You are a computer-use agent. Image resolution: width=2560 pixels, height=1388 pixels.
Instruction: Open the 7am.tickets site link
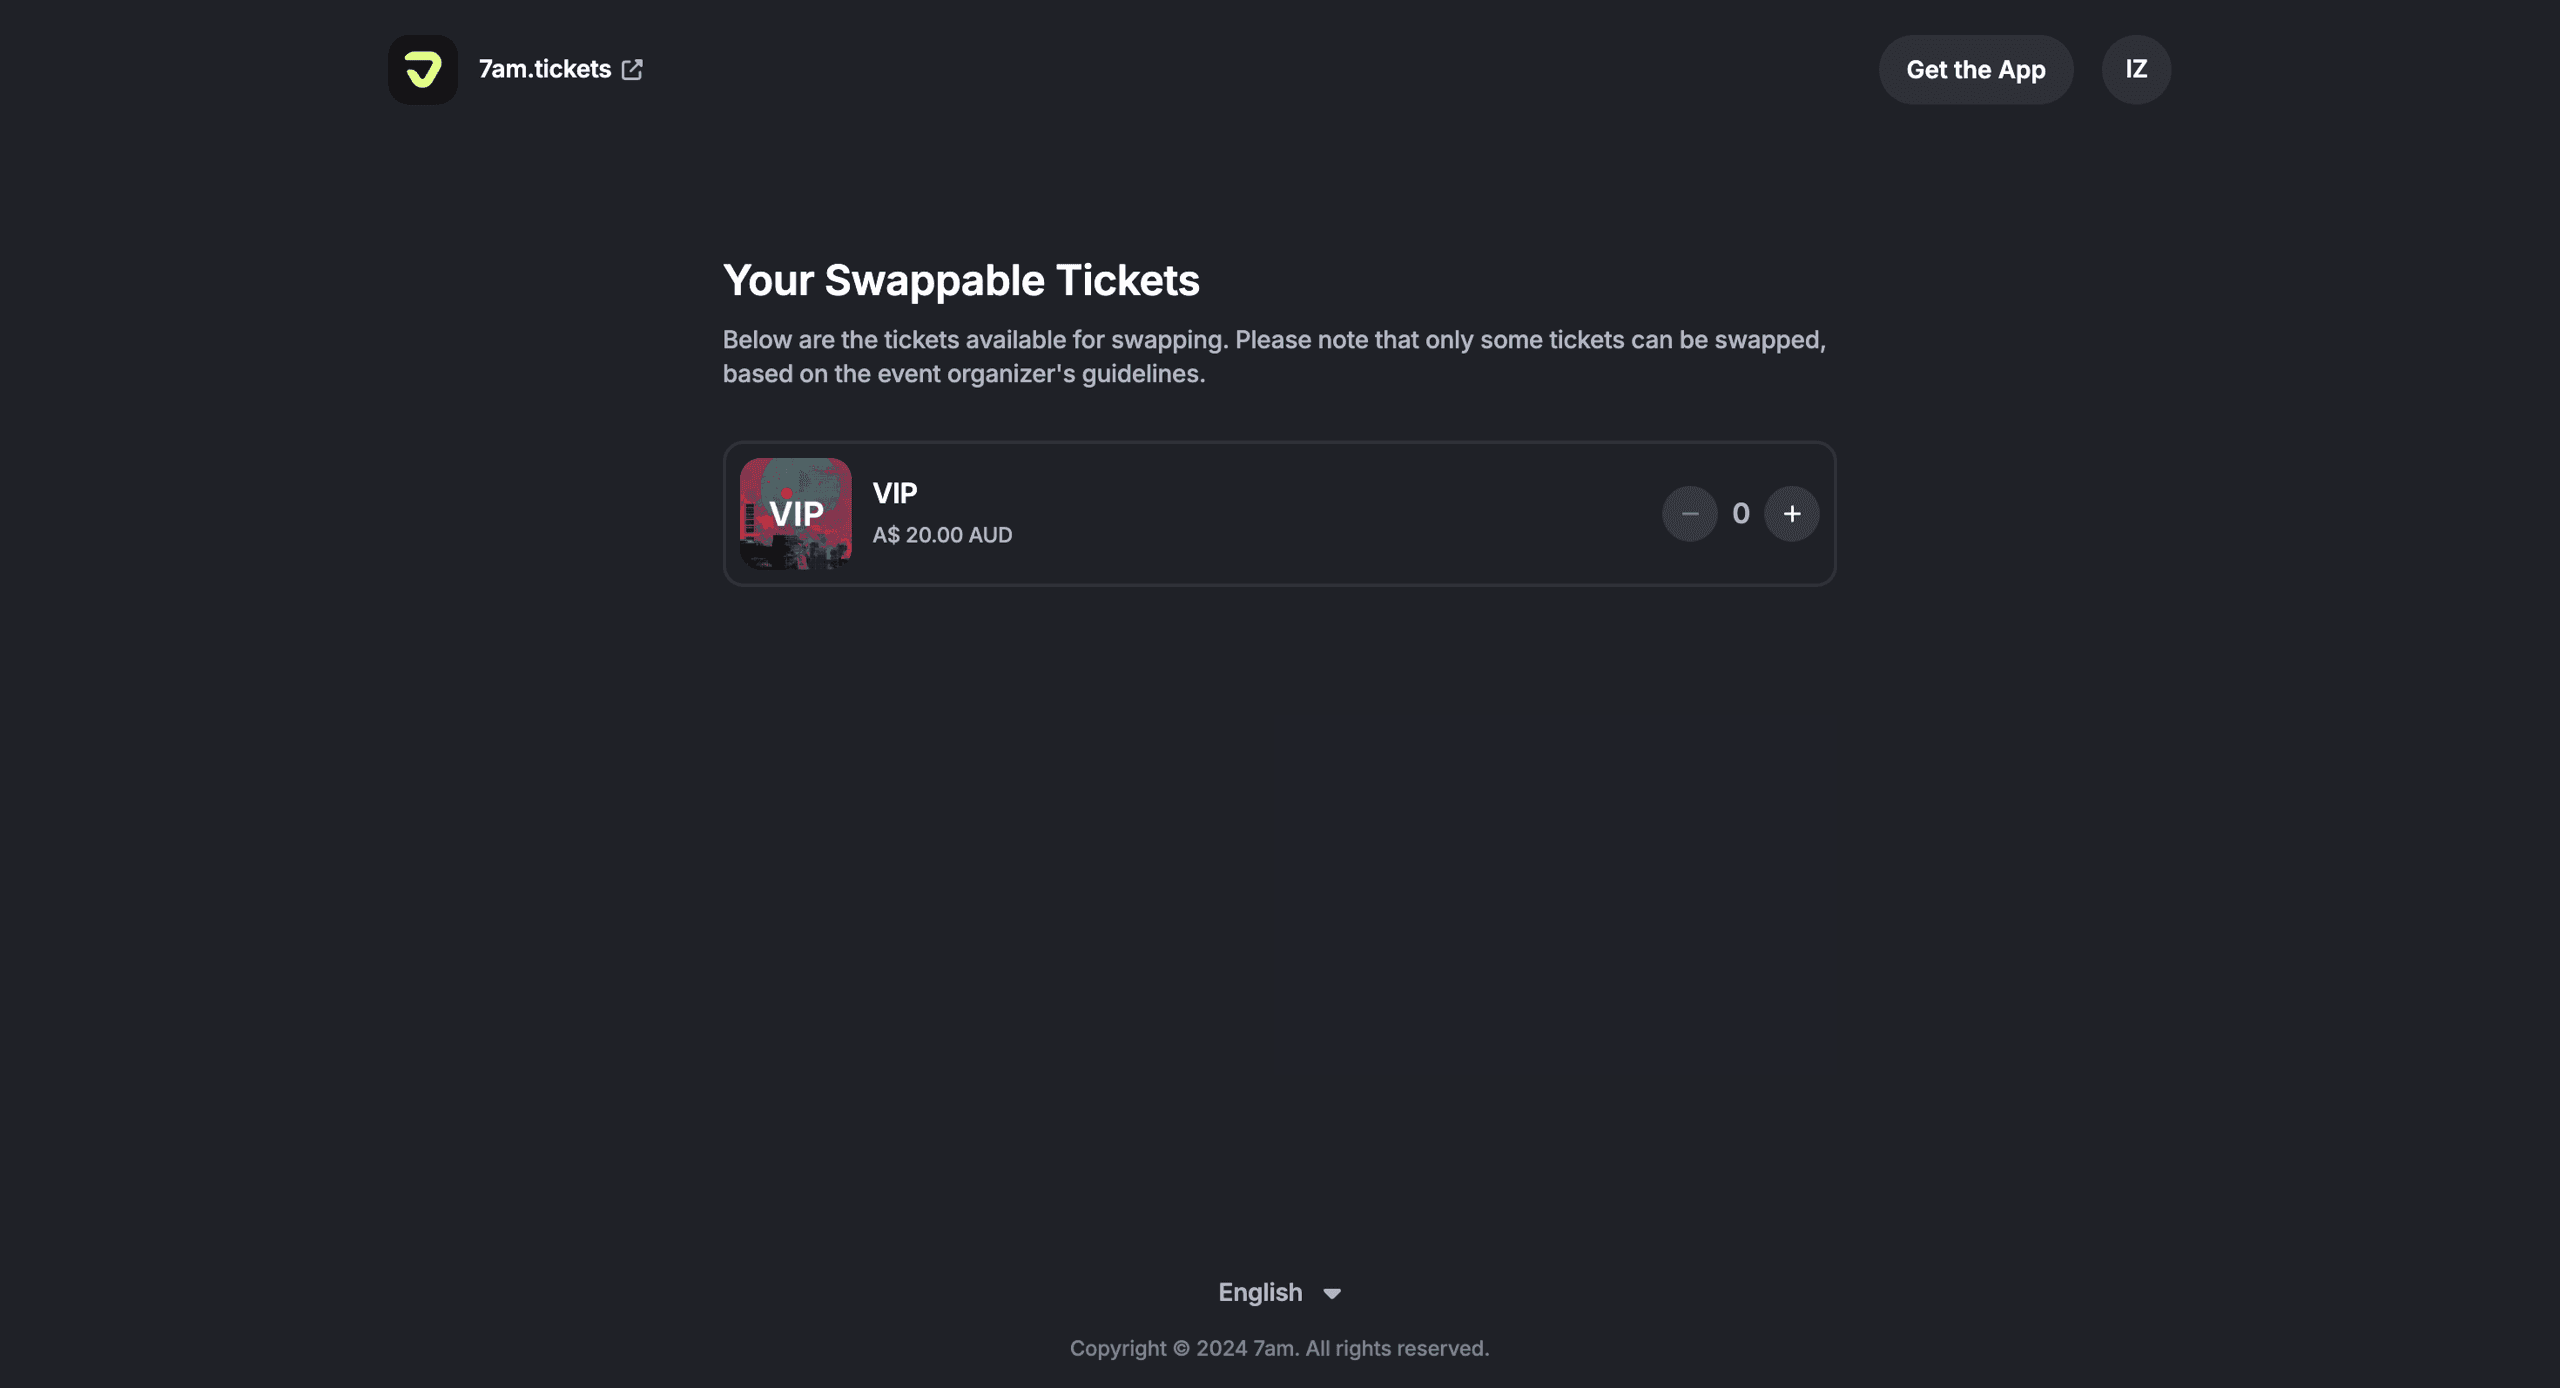544,69
